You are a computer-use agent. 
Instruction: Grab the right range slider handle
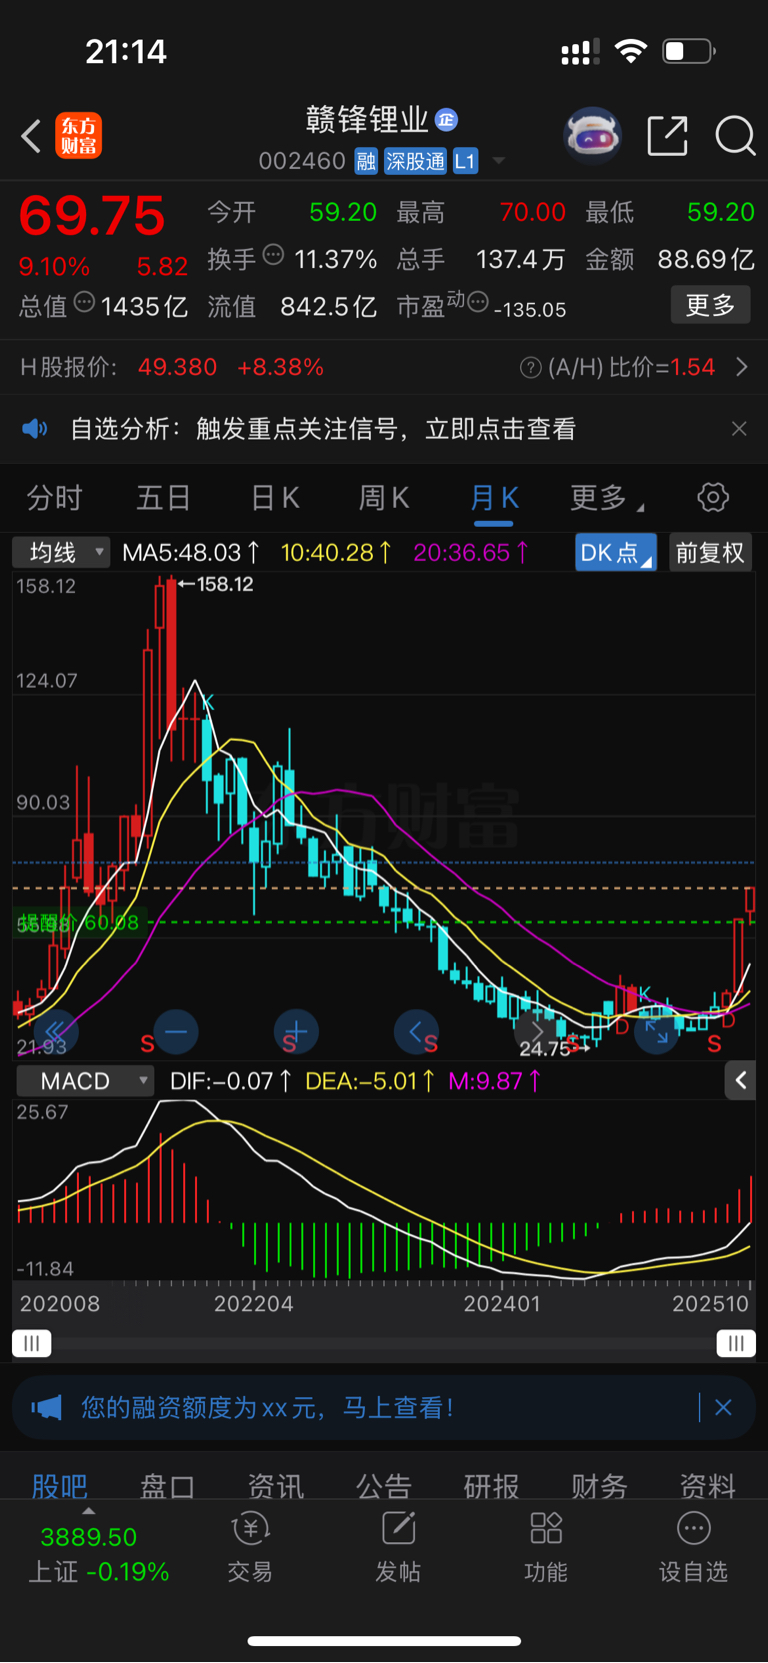point(736,1343)
